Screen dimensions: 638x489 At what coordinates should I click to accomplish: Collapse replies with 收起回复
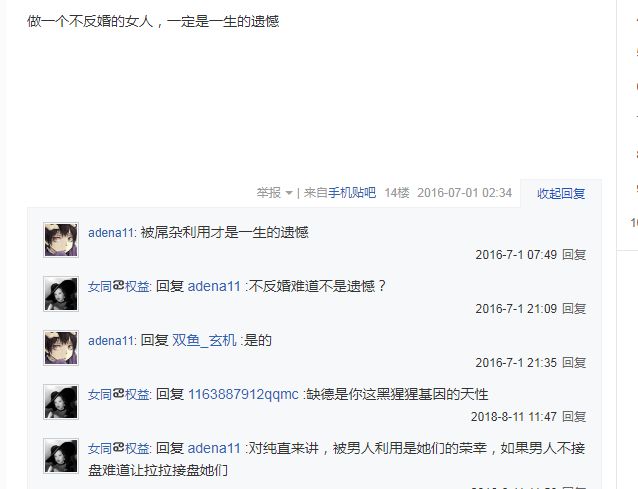[x=561, y=193]
